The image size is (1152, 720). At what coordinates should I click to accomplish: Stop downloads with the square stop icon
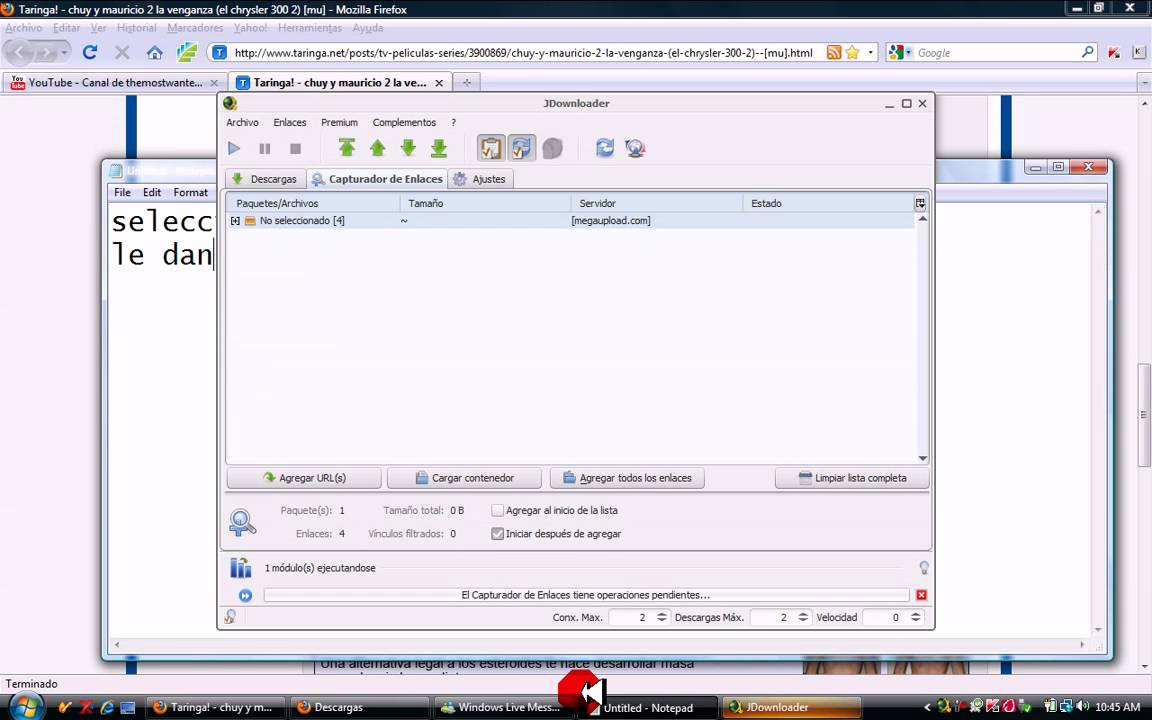(295, 148)
